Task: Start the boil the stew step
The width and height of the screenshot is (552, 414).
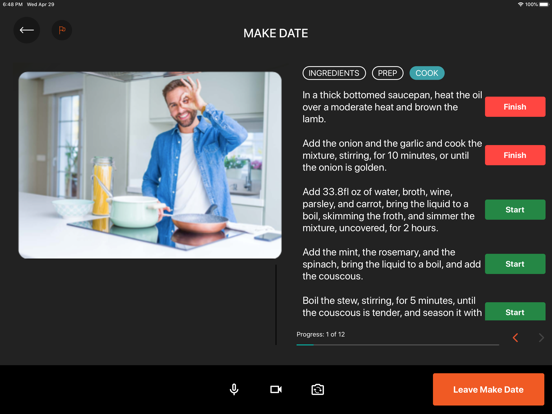Action: pyautogui.click(x=515, y=311)
